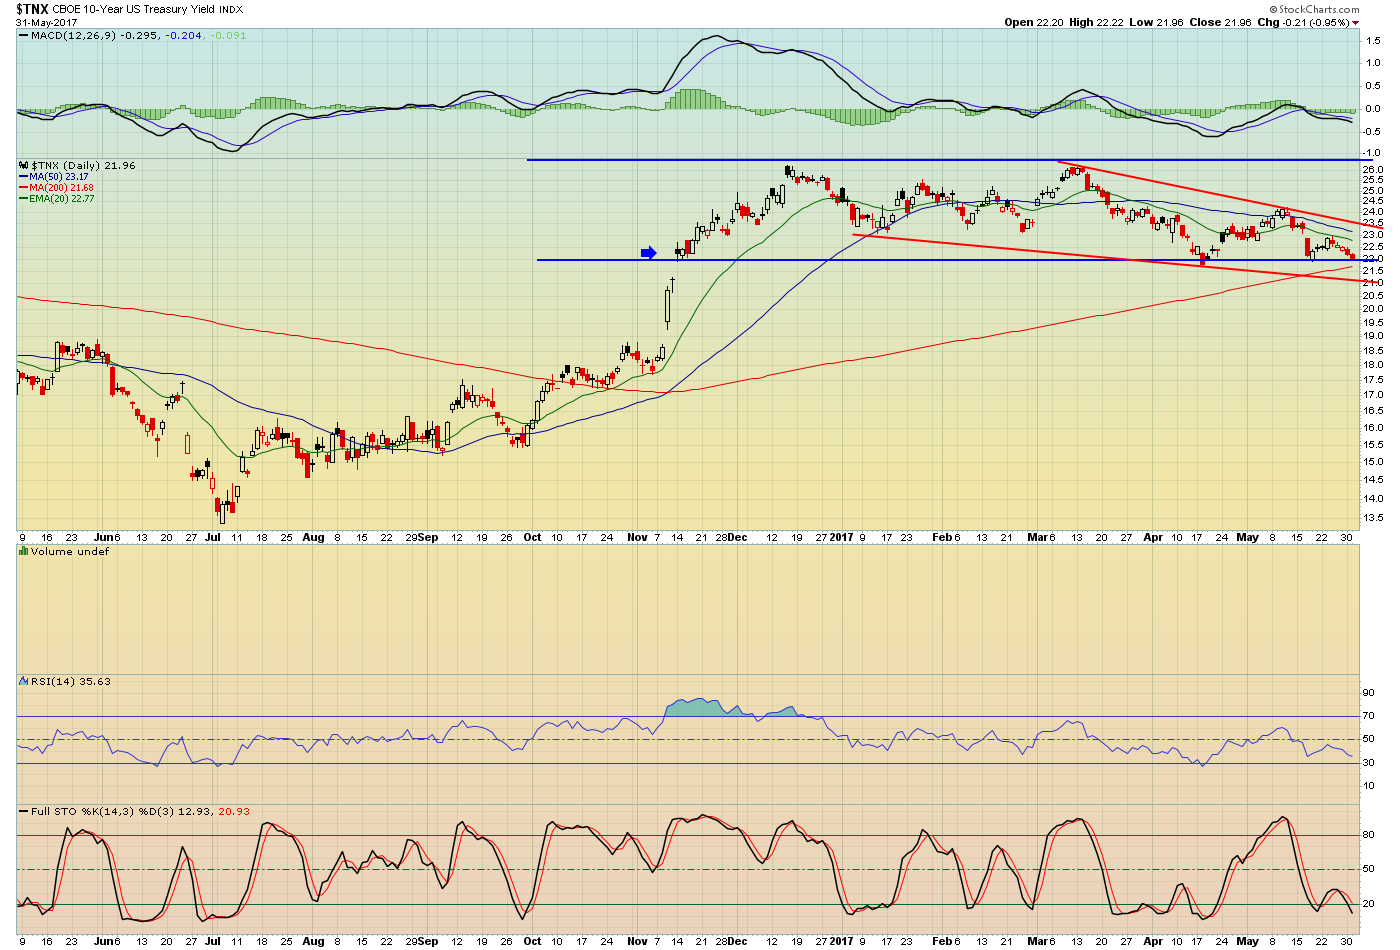Click the High 22.22 value
This screenshot has width=1400, height=950.
point(1096,22)
